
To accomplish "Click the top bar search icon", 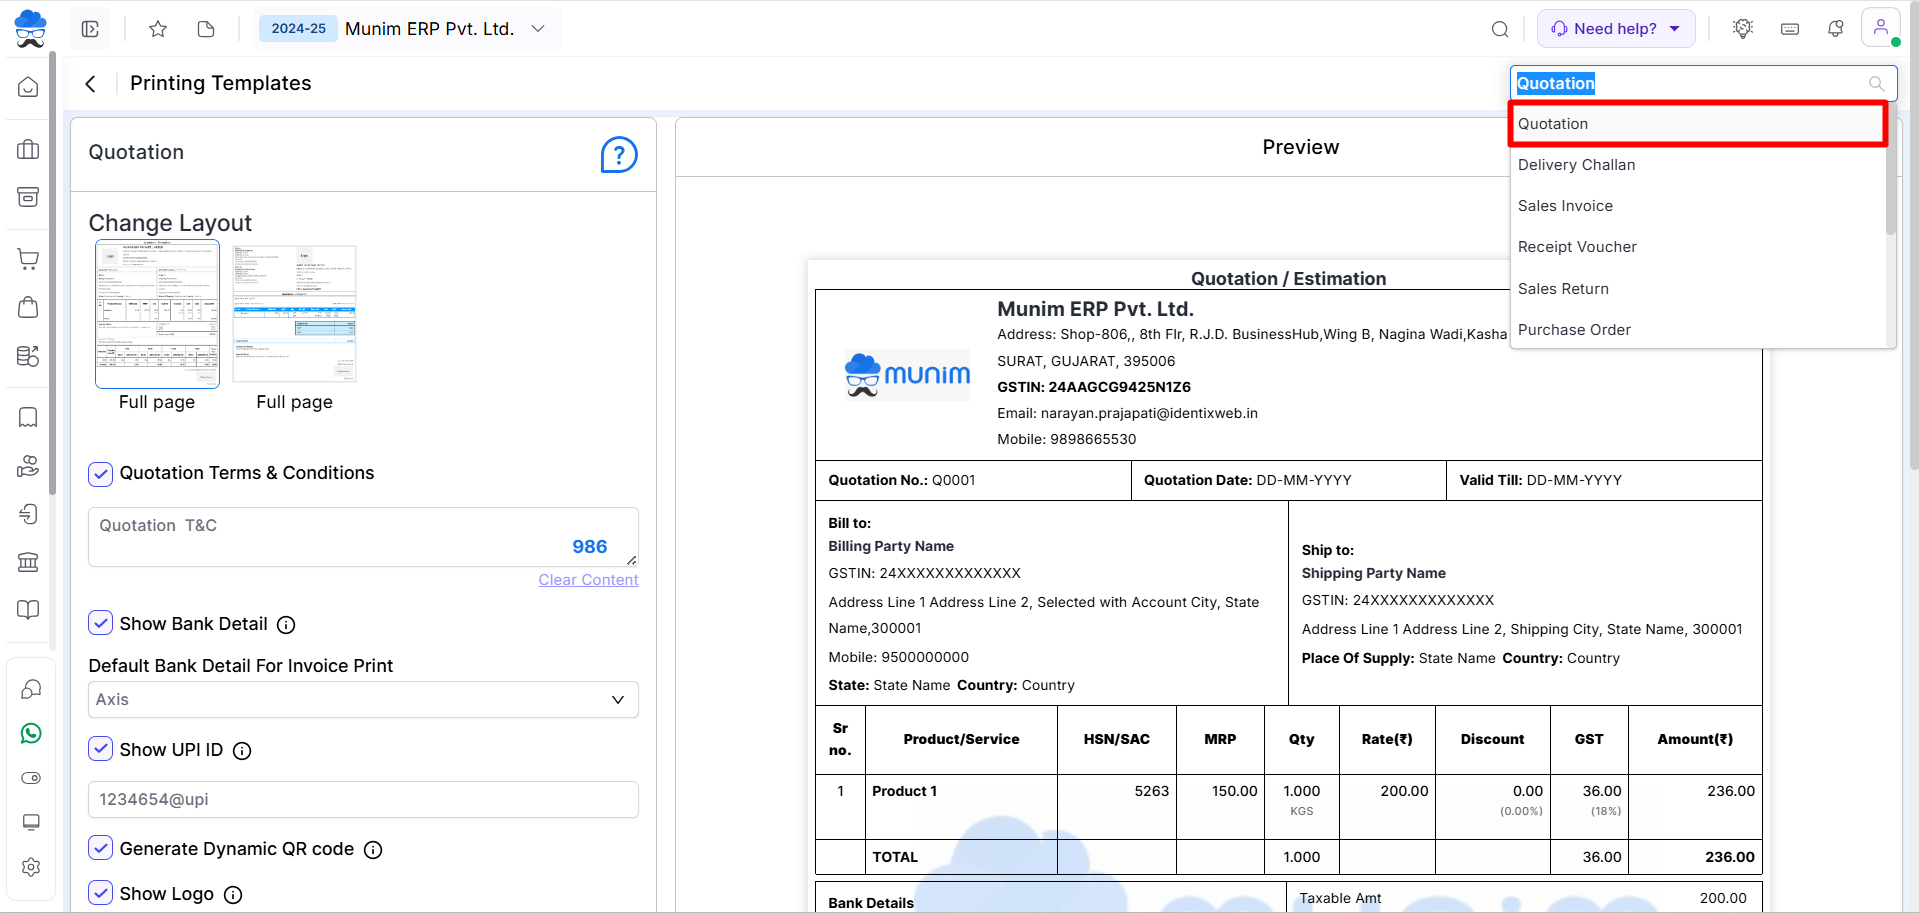I will 1500,29.
